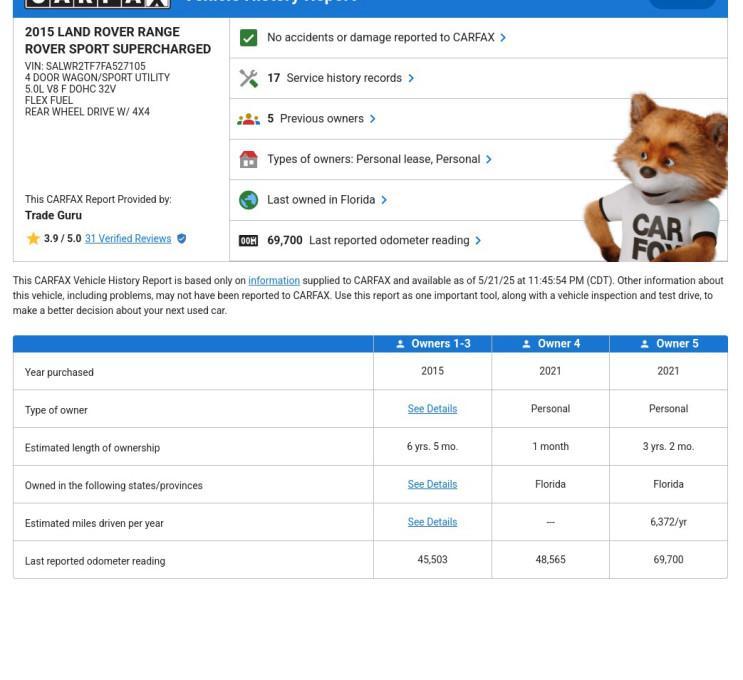Select the Owner 4 column header

click(x=551, y=344)
